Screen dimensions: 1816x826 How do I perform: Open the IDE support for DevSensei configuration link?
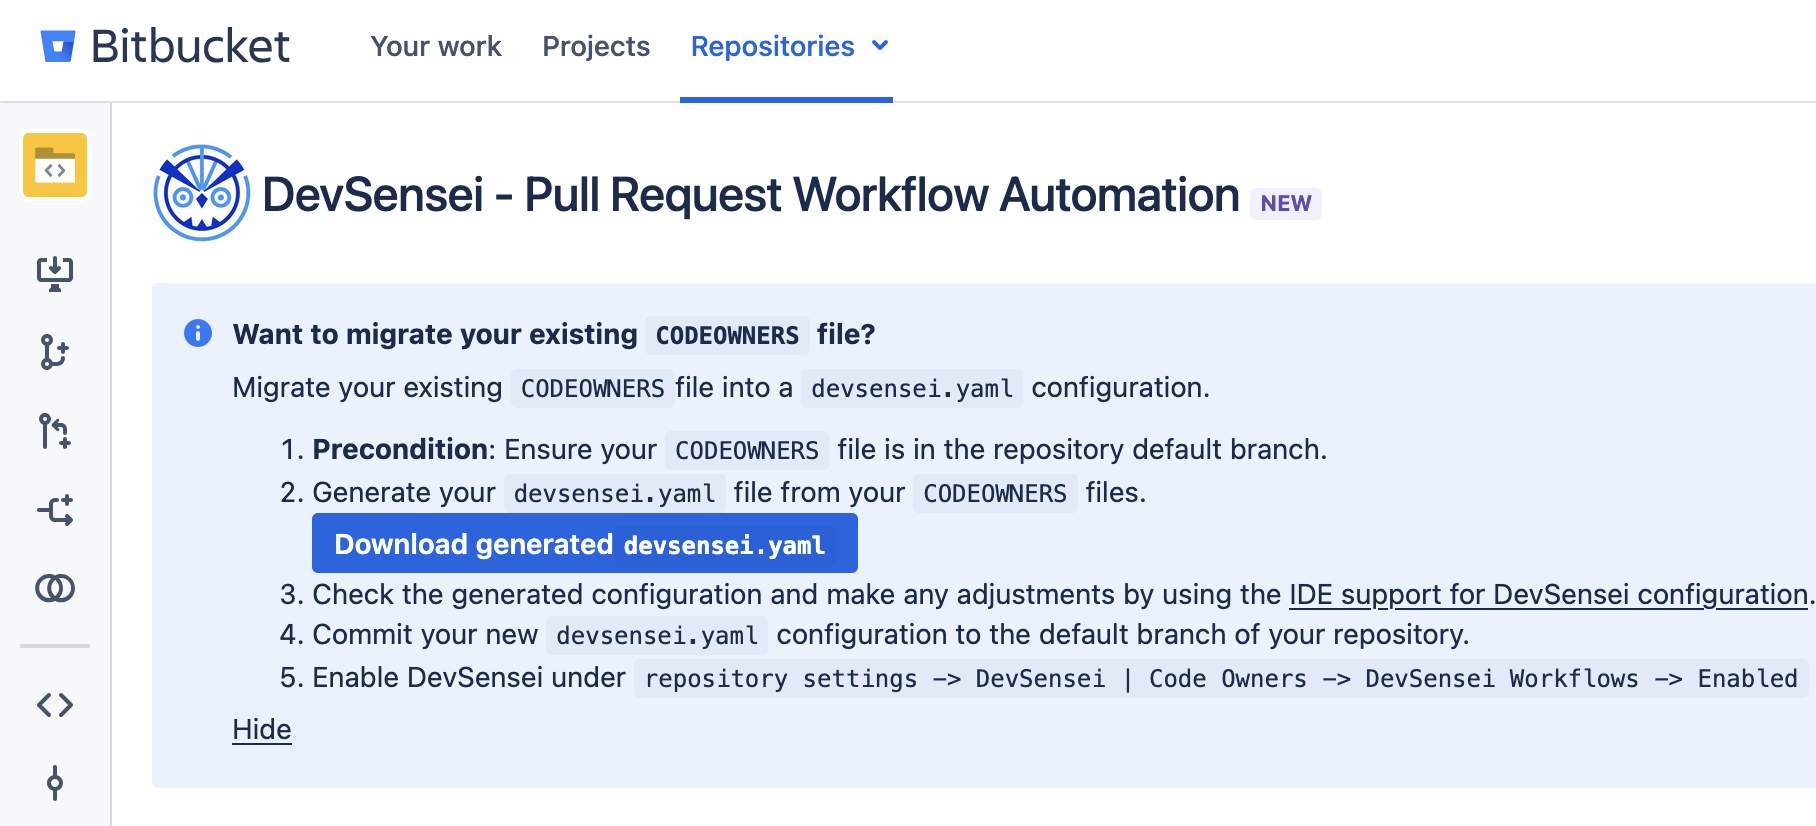point(1547,594)
